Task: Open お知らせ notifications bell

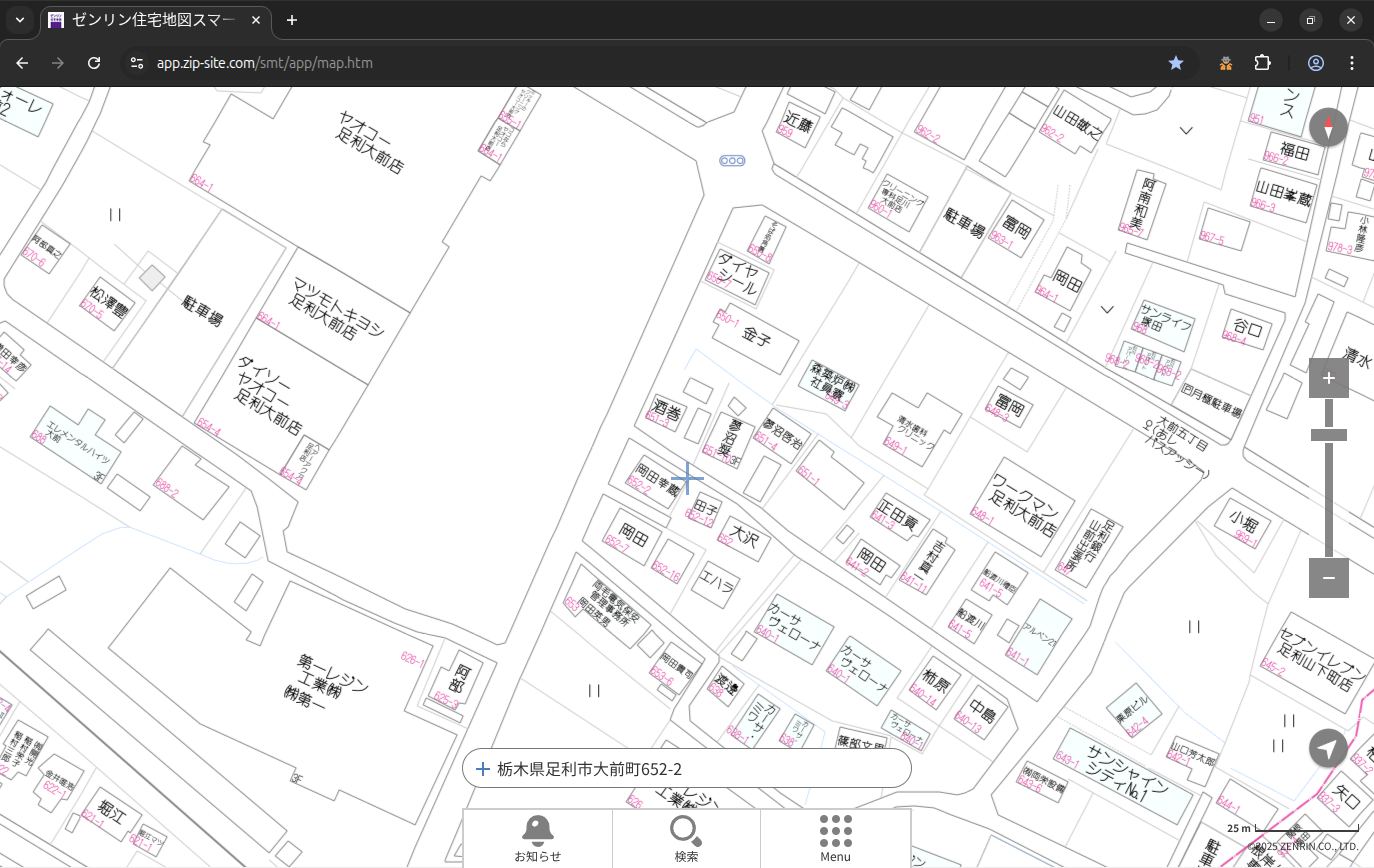Action: pos(537,837)
